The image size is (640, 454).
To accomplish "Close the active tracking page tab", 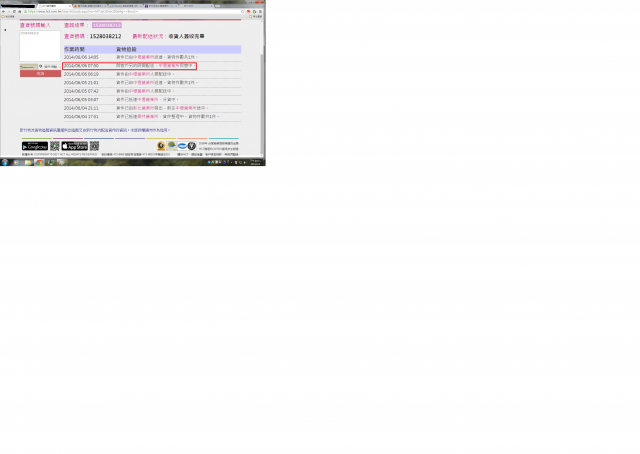I will (x=70, y=6).
